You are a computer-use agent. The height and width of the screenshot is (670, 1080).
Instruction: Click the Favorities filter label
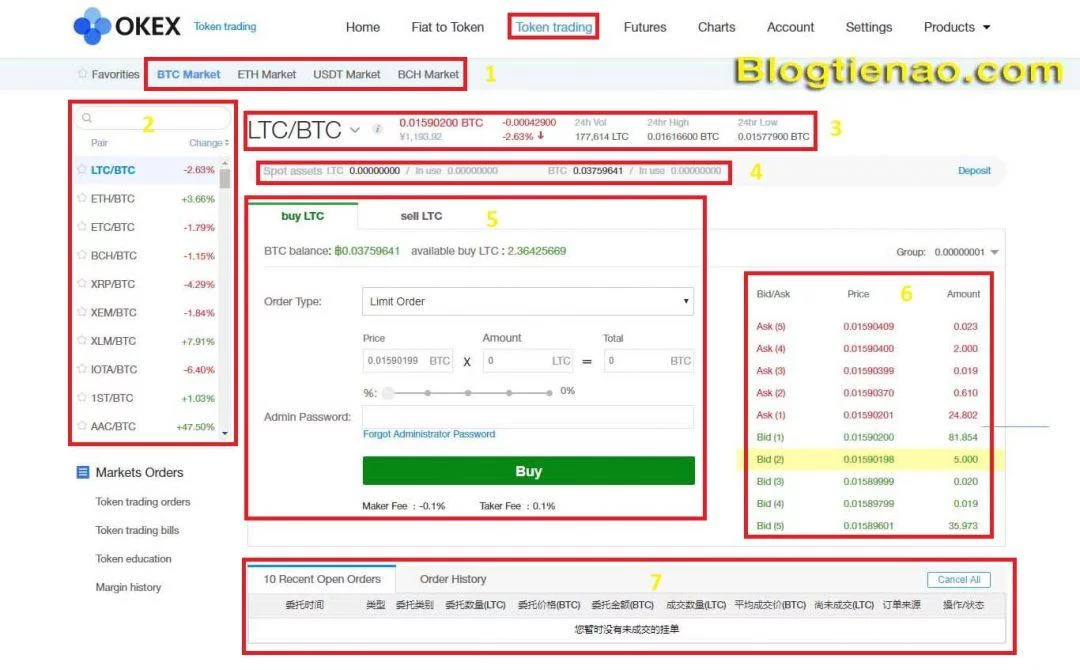pyautogui.click(x=115, y=74)
